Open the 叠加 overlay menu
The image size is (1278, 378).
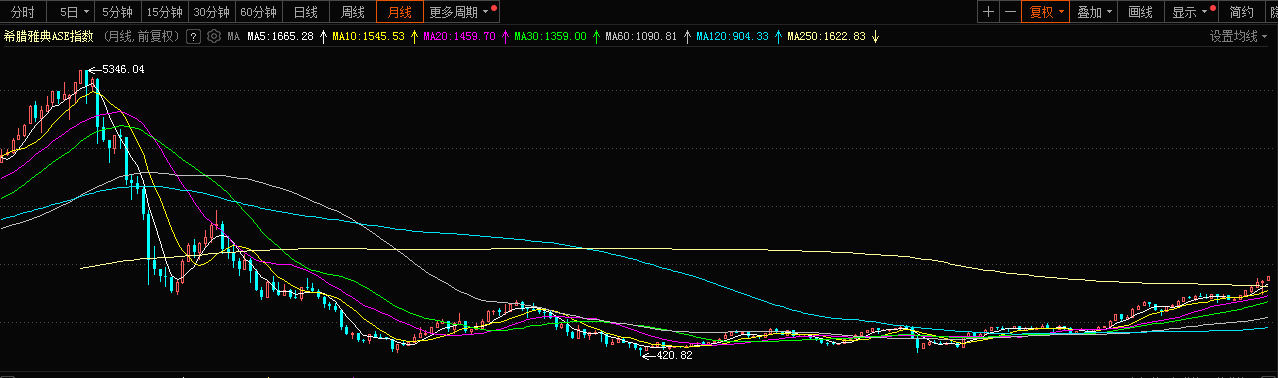click(x=1095, y=12)
